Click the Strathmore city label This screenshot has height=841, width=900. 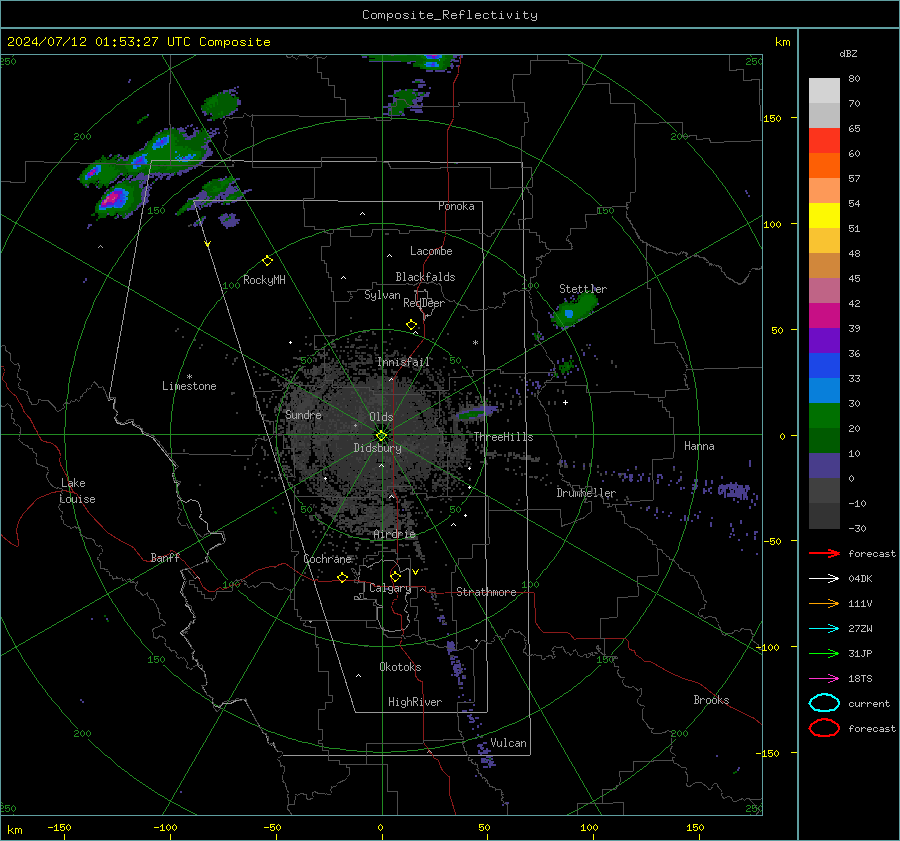point(486,592)
